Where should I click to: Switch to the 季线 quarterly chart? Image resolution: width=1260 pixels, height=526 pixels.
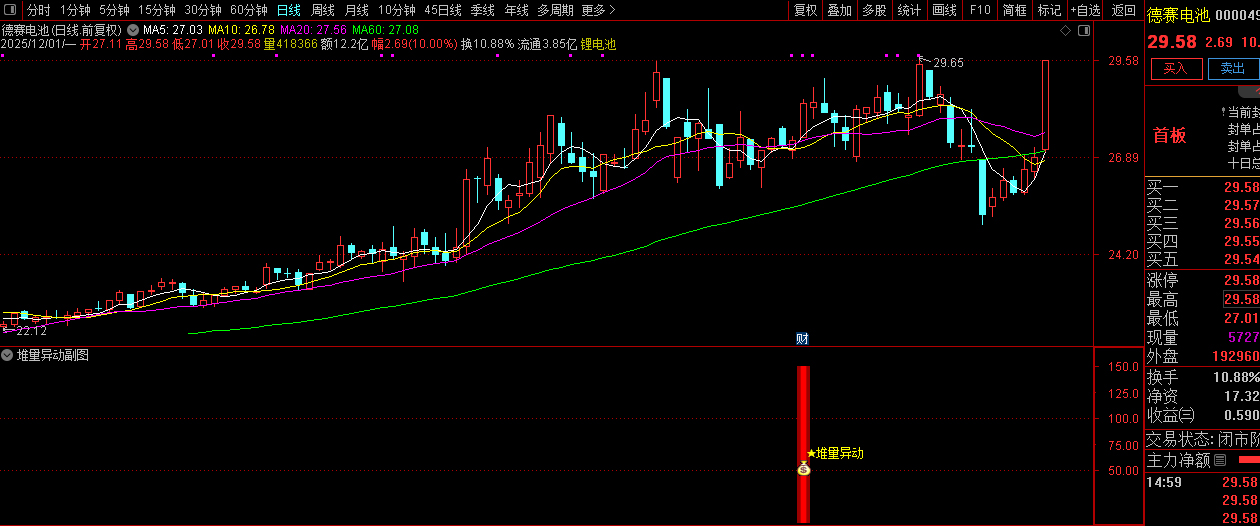pos(482,10)
